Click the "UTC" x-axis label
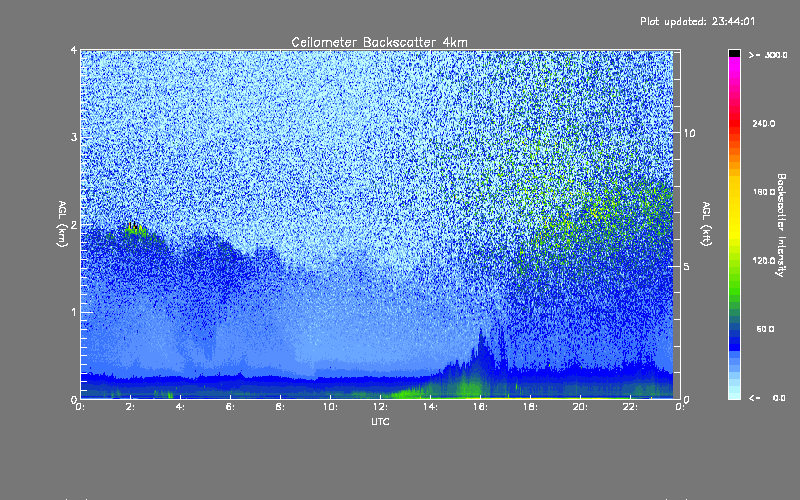This screenshot has width=800, height=500. (x=380, y=421)
